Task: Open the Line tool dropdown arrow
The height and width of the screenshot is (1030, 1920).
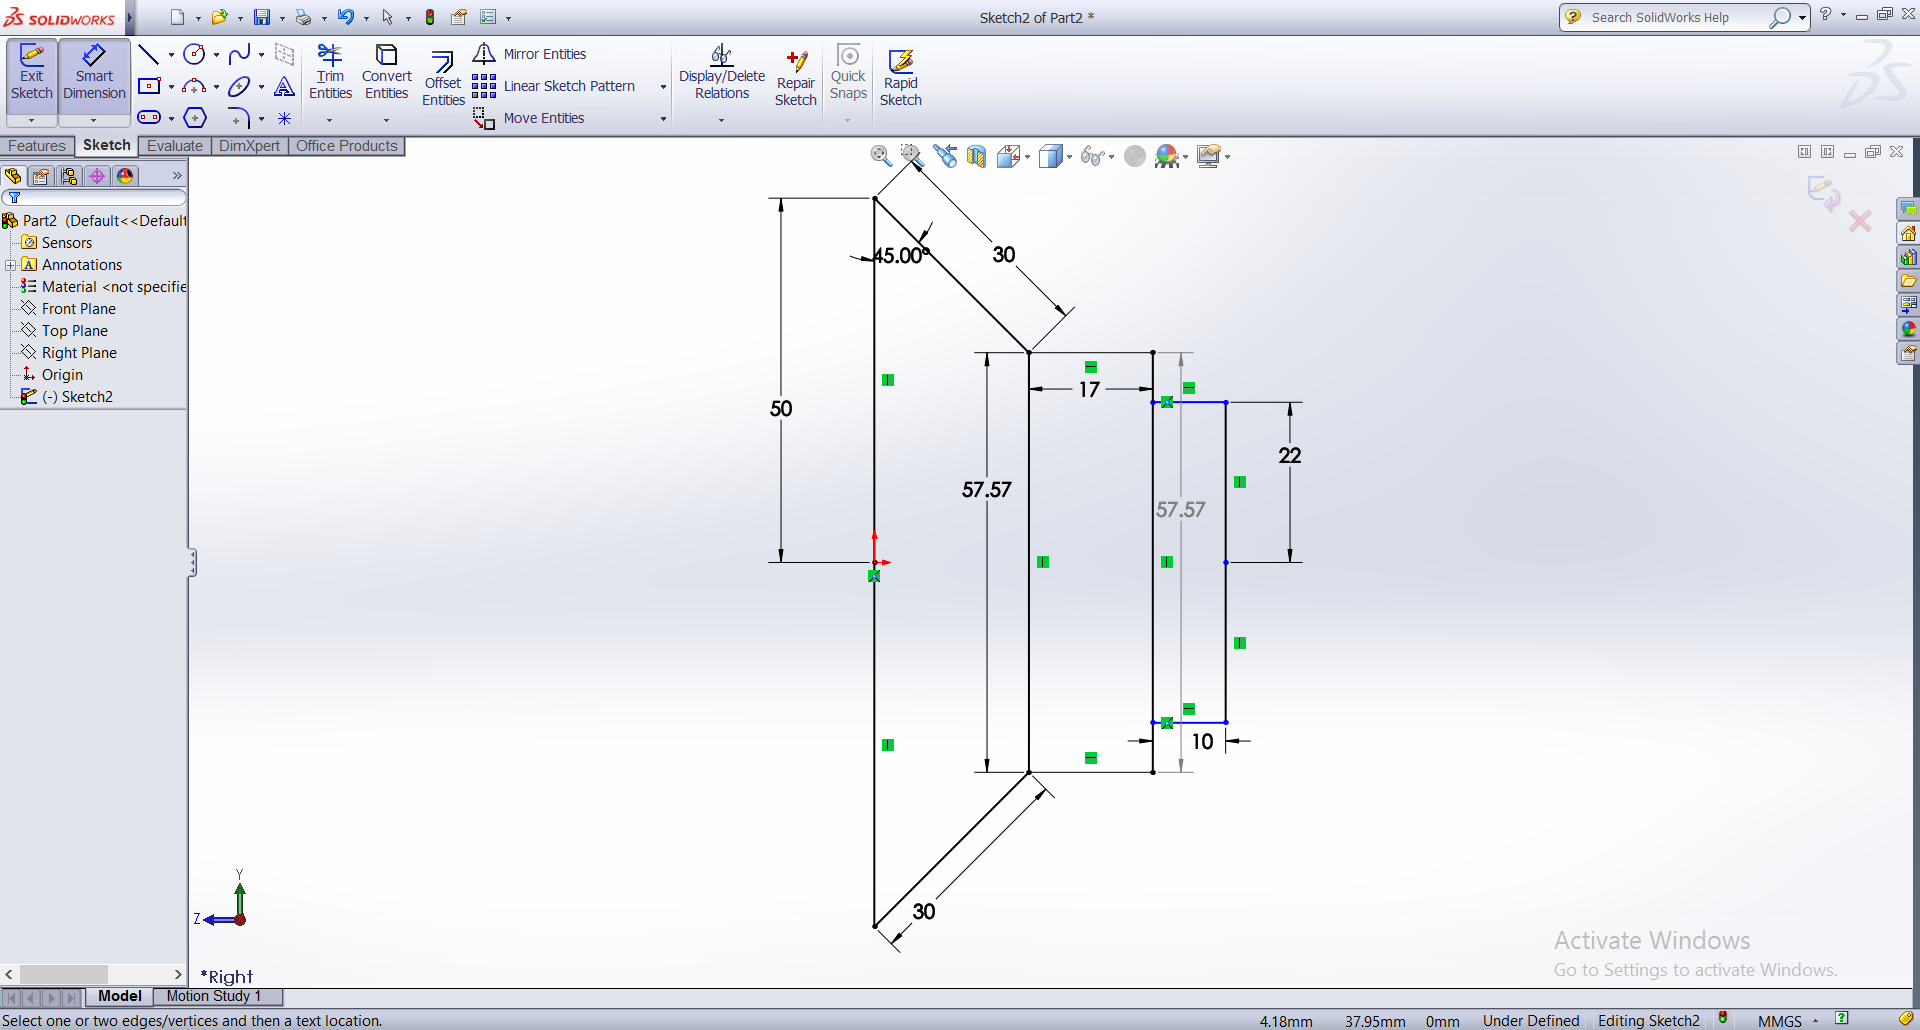Action: click(171, 56)
